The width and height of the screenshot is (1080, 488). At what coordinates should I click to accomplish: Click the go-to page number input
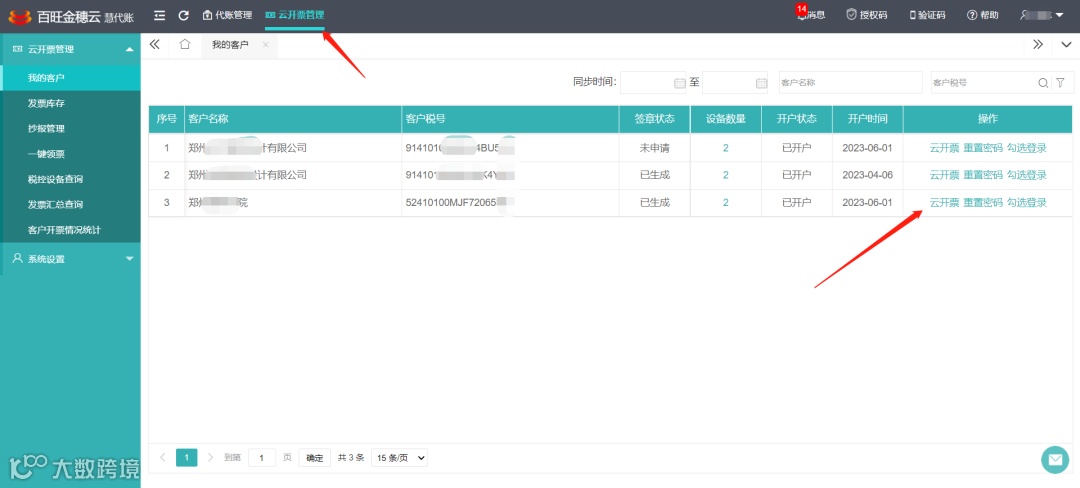[262, 458]
